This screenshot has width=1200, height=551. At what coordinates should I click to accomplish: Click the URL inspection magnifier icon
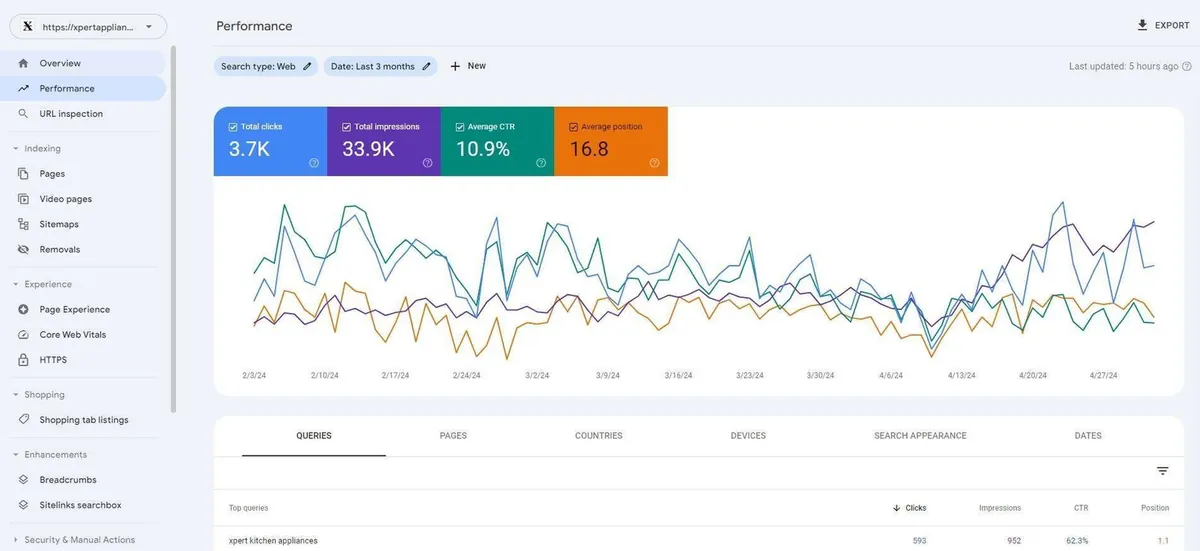(23, 114)
